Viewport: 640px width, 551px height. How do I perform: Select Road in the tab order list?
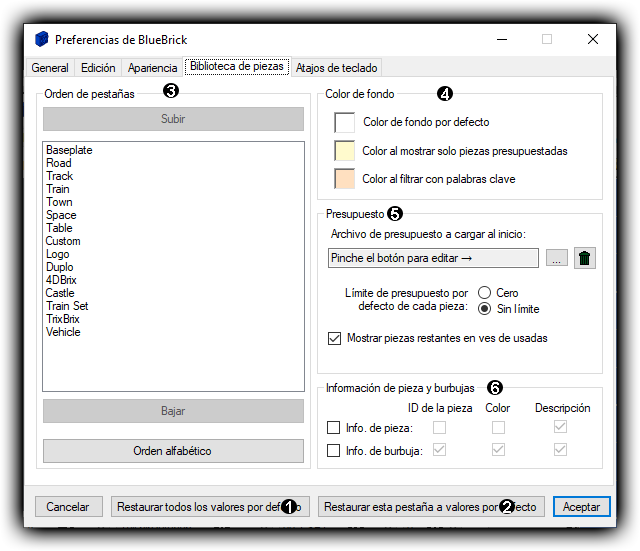click(x=173, y=163)
